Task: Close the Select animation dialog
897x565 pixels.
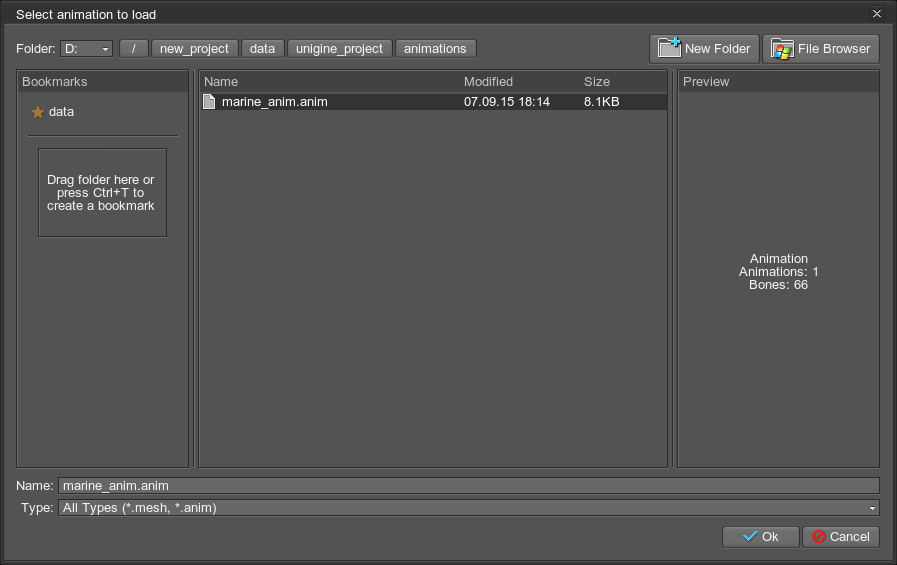Action: [x=877, y=14]
